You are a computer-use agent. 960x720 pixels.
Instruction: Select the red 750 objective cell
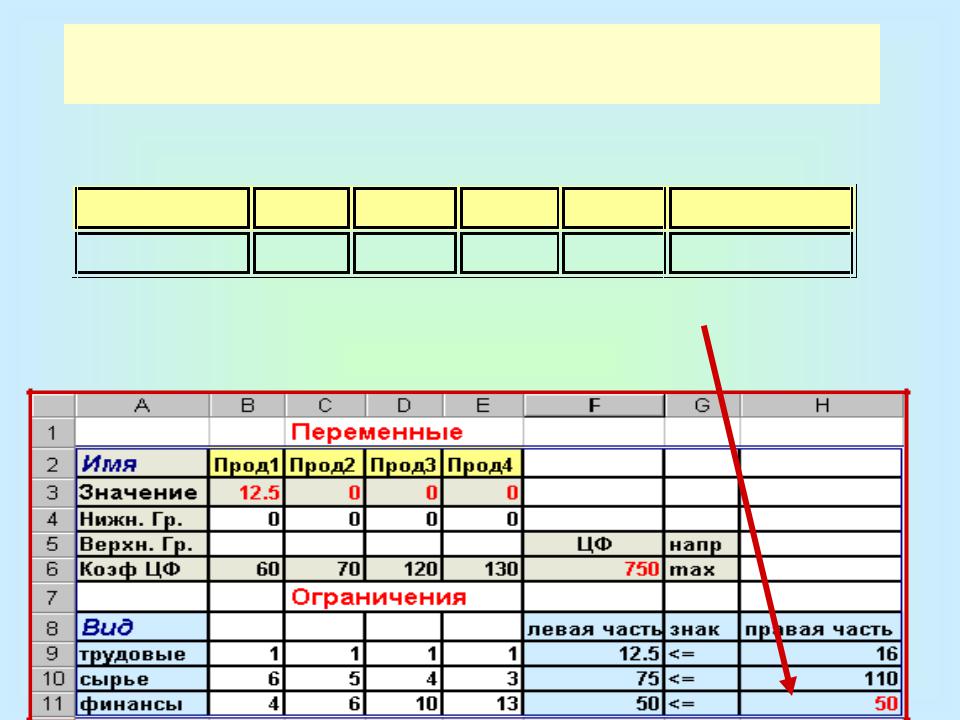click(x=593, y=569)
